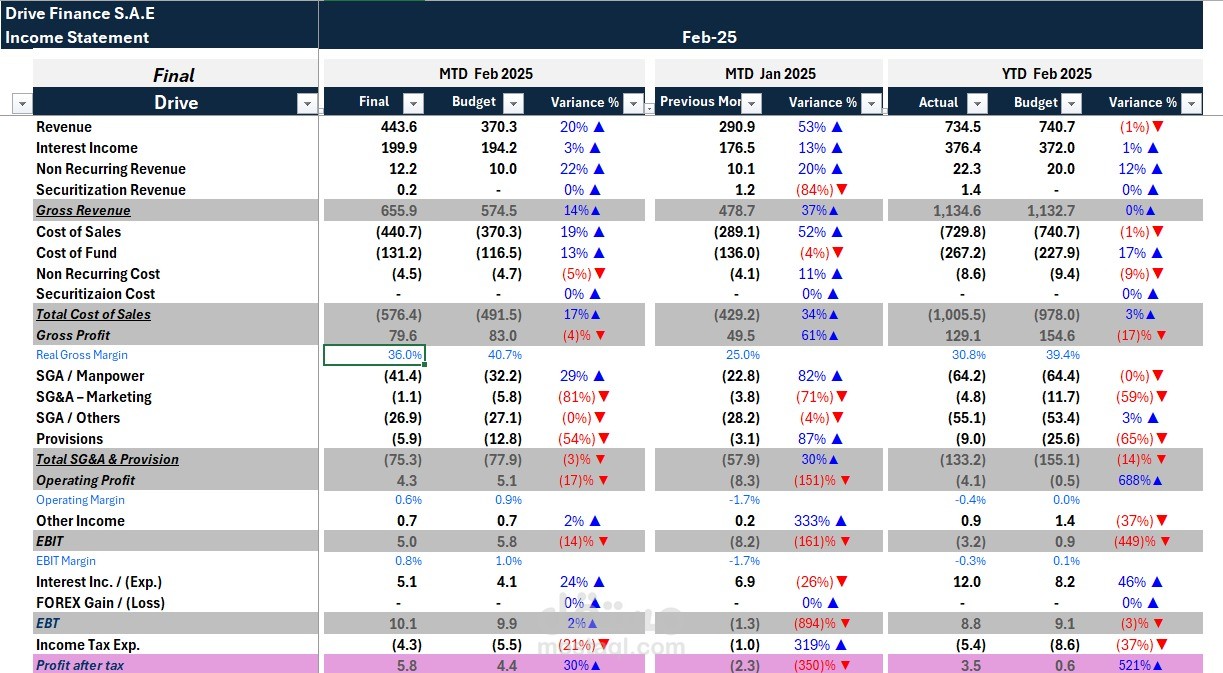The width and height of the screenshot is (1223, 673).
Task: Open the Previous Month column filter dropdown
Action: [752, 103]
